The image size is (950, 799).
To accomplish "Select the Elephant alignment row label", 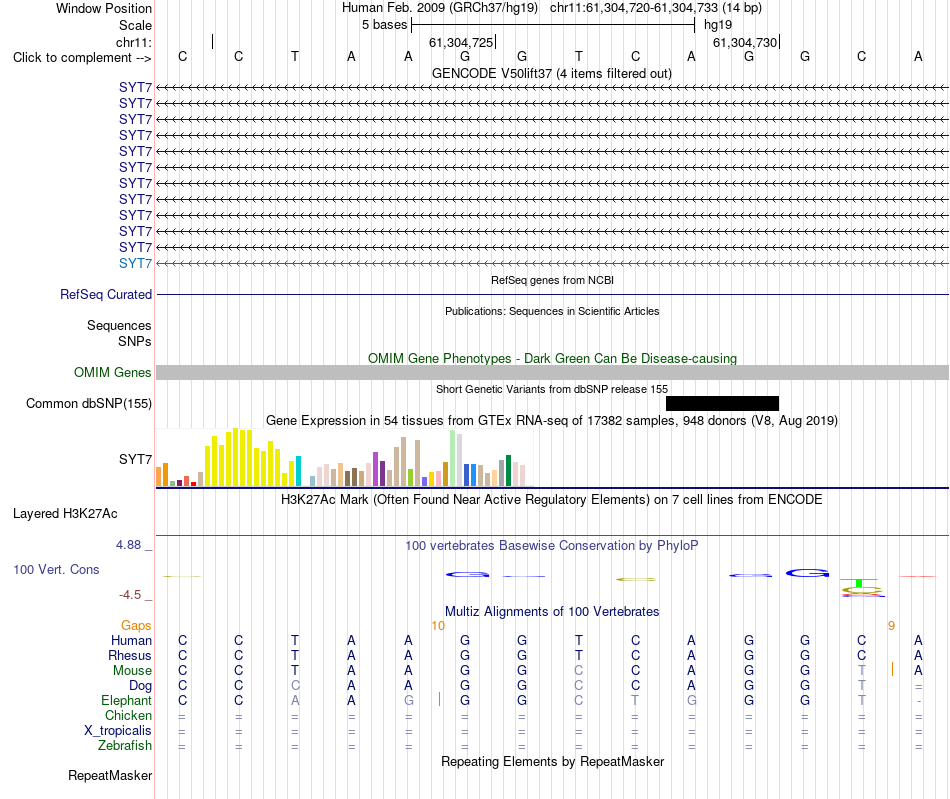I will tap(126, 701).
